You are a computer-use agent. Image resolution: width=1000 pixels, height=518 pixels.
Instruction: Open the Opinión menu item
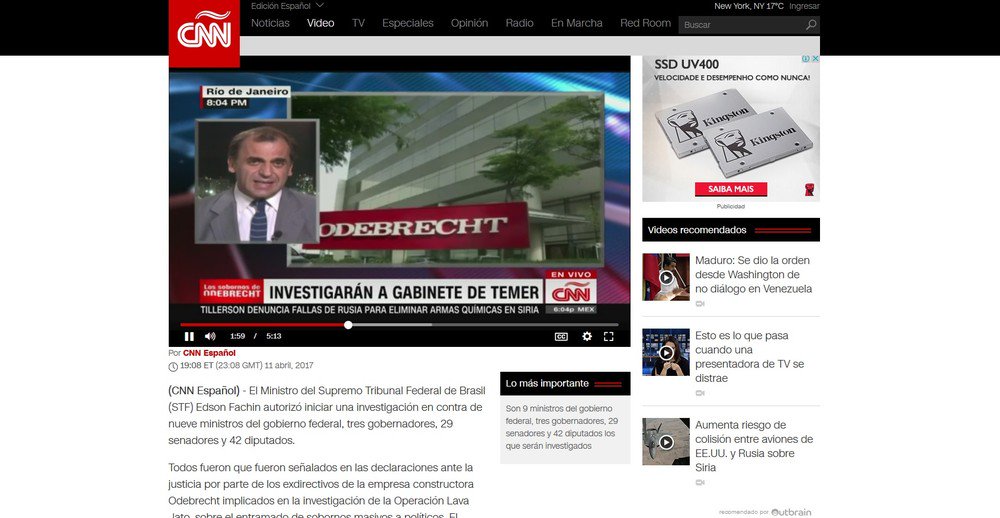469,23
